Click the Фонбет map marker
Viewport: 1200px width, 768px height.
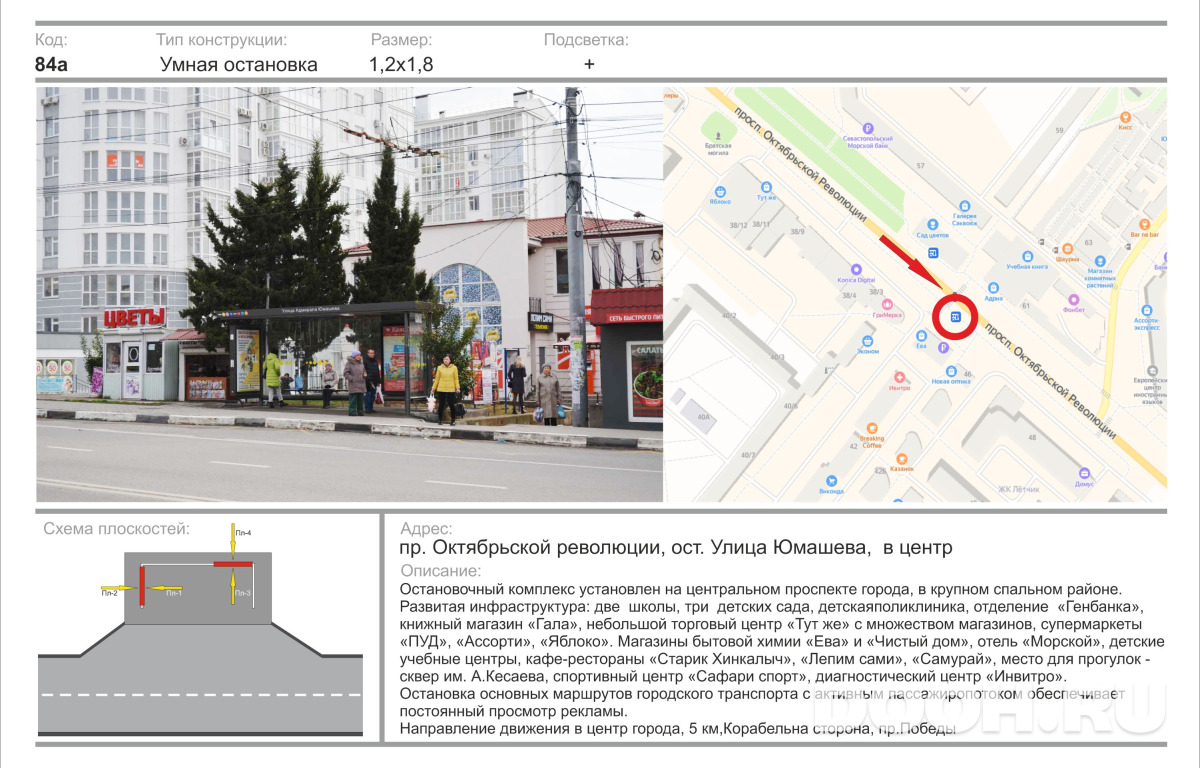1074,299
